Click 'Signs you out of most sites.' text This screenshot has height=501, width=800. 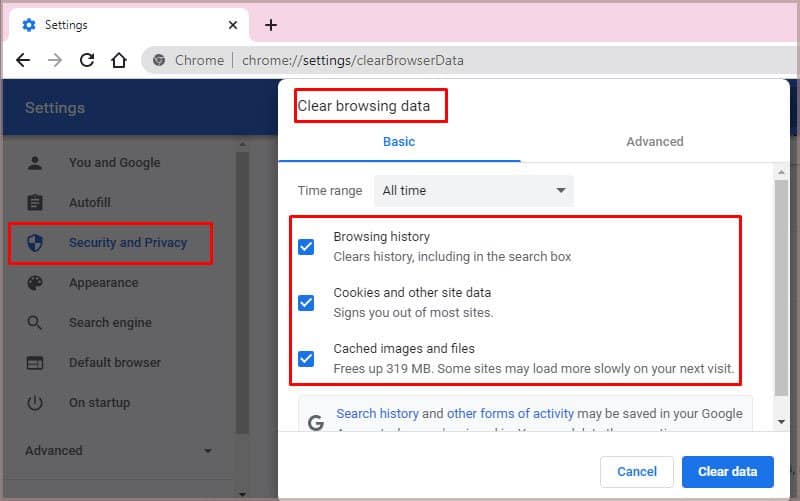tap(413, 312)
